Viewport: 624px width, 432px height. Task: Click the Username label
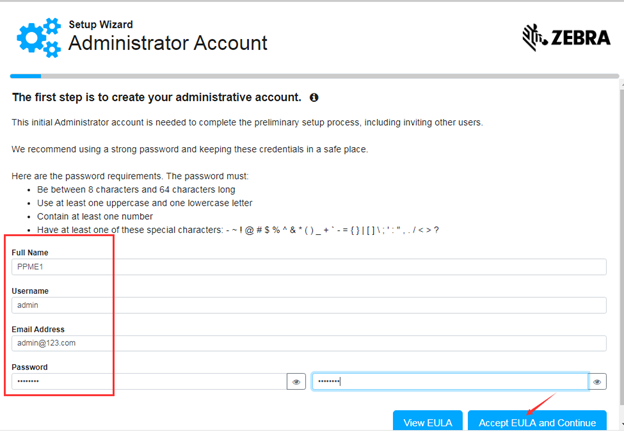pos(30,291)
